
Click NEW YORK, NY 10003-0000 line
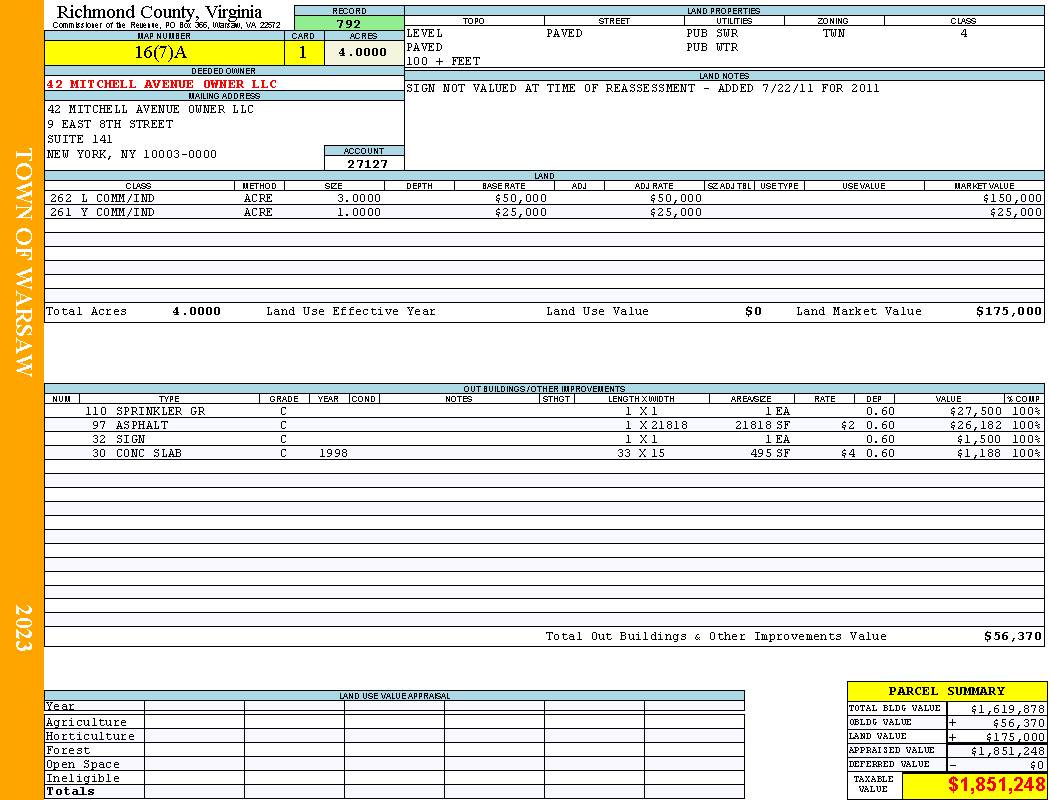coord(132,155)
